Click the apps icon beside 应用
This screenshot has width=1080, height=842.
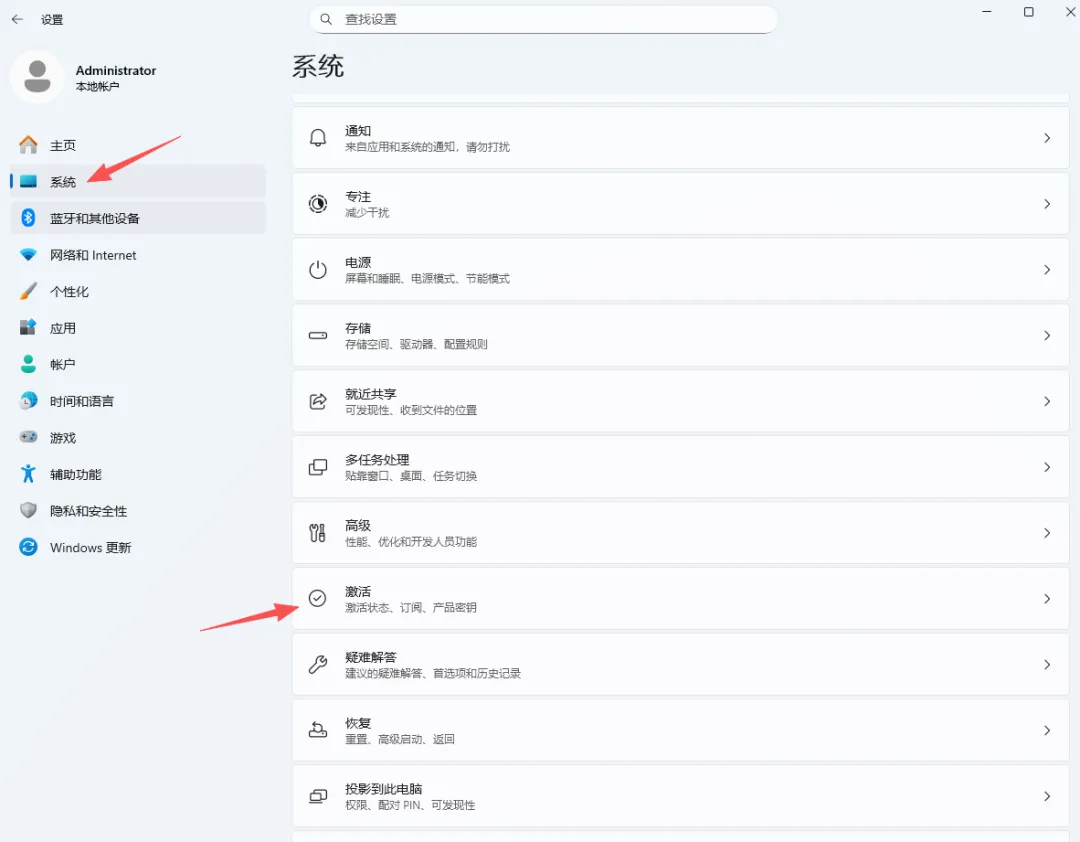click(28, 327)
